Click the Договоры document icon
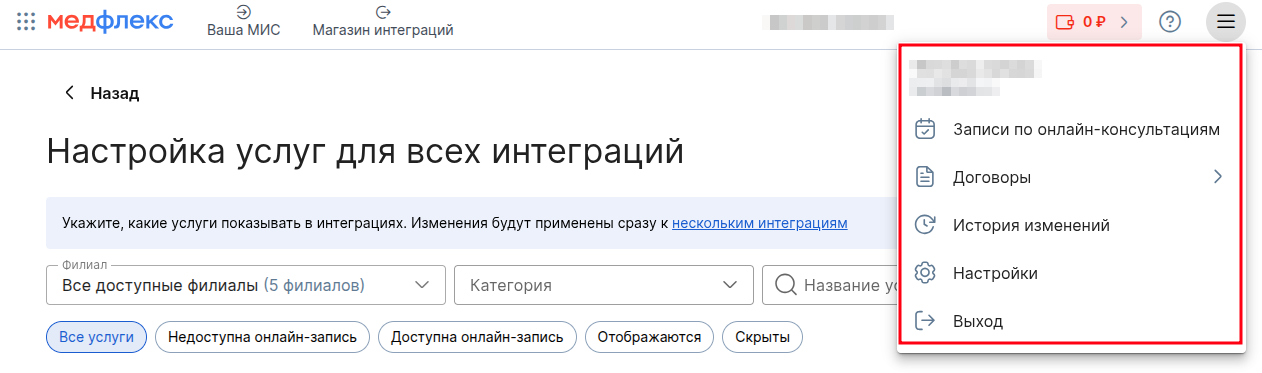Viewport: 1262px width, 373px height. click(x=926, y=177)
